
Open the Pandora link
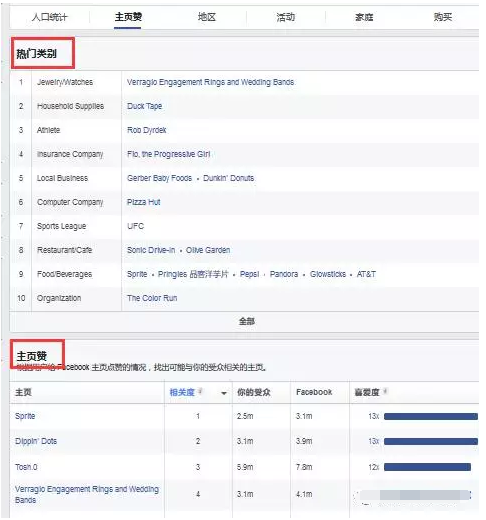tap(284, 274)
